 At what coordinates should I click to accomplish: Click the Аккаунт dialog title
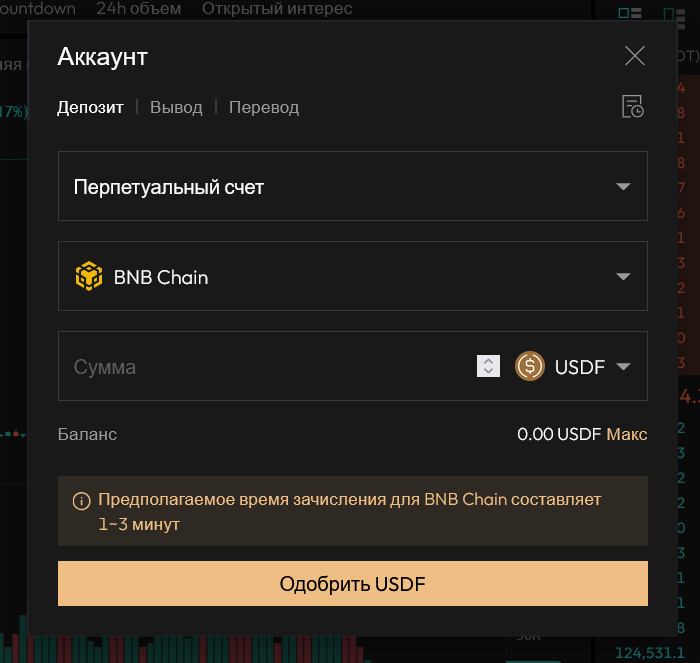point(103,56)
